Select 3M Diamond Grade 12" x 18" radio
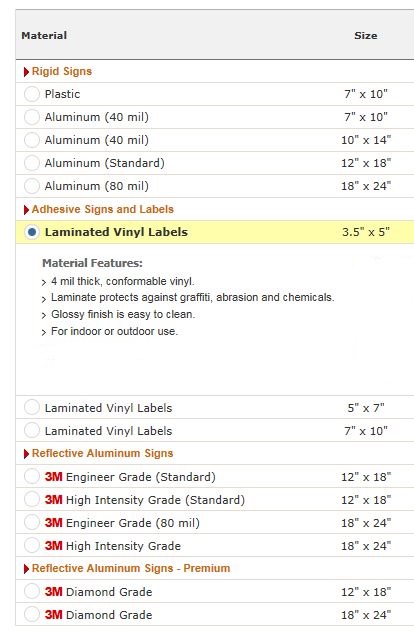414x644 pixels. pos(32,592)
